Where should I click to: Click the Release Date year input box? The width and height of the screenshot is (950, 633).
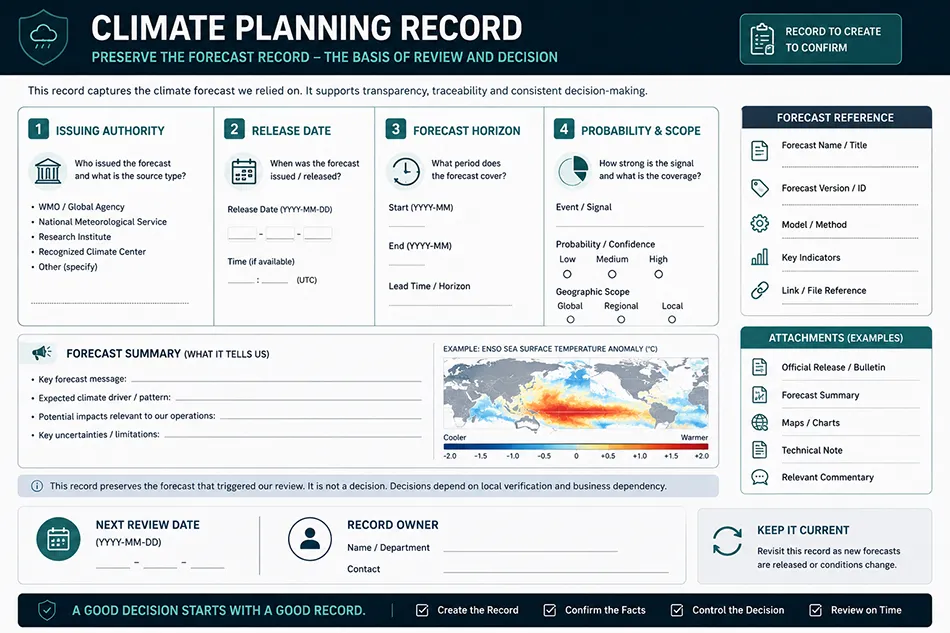click(242, 233)
